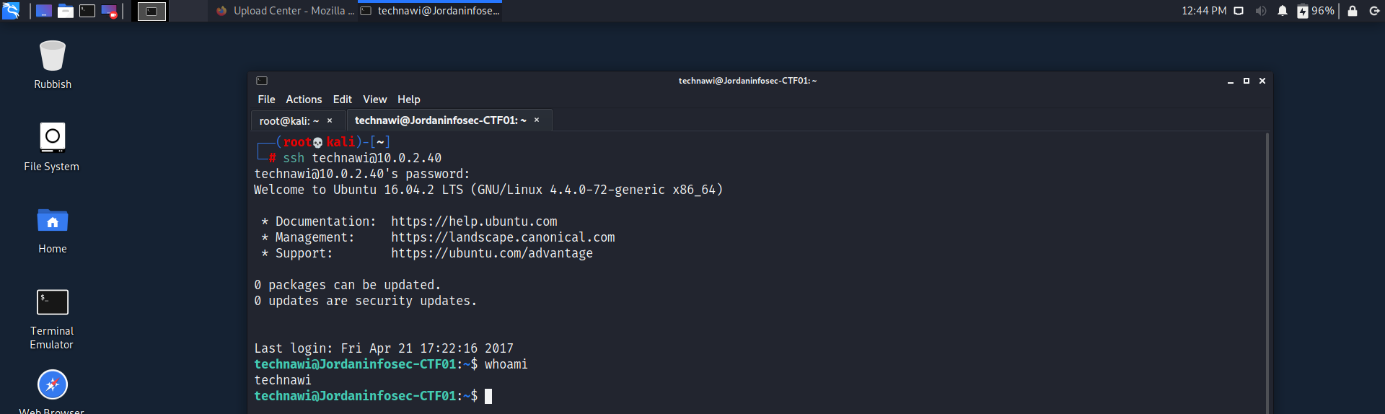Click the lock screen icon
Viewport: 1385px width, 414px height.
[x=1352, y=11]
